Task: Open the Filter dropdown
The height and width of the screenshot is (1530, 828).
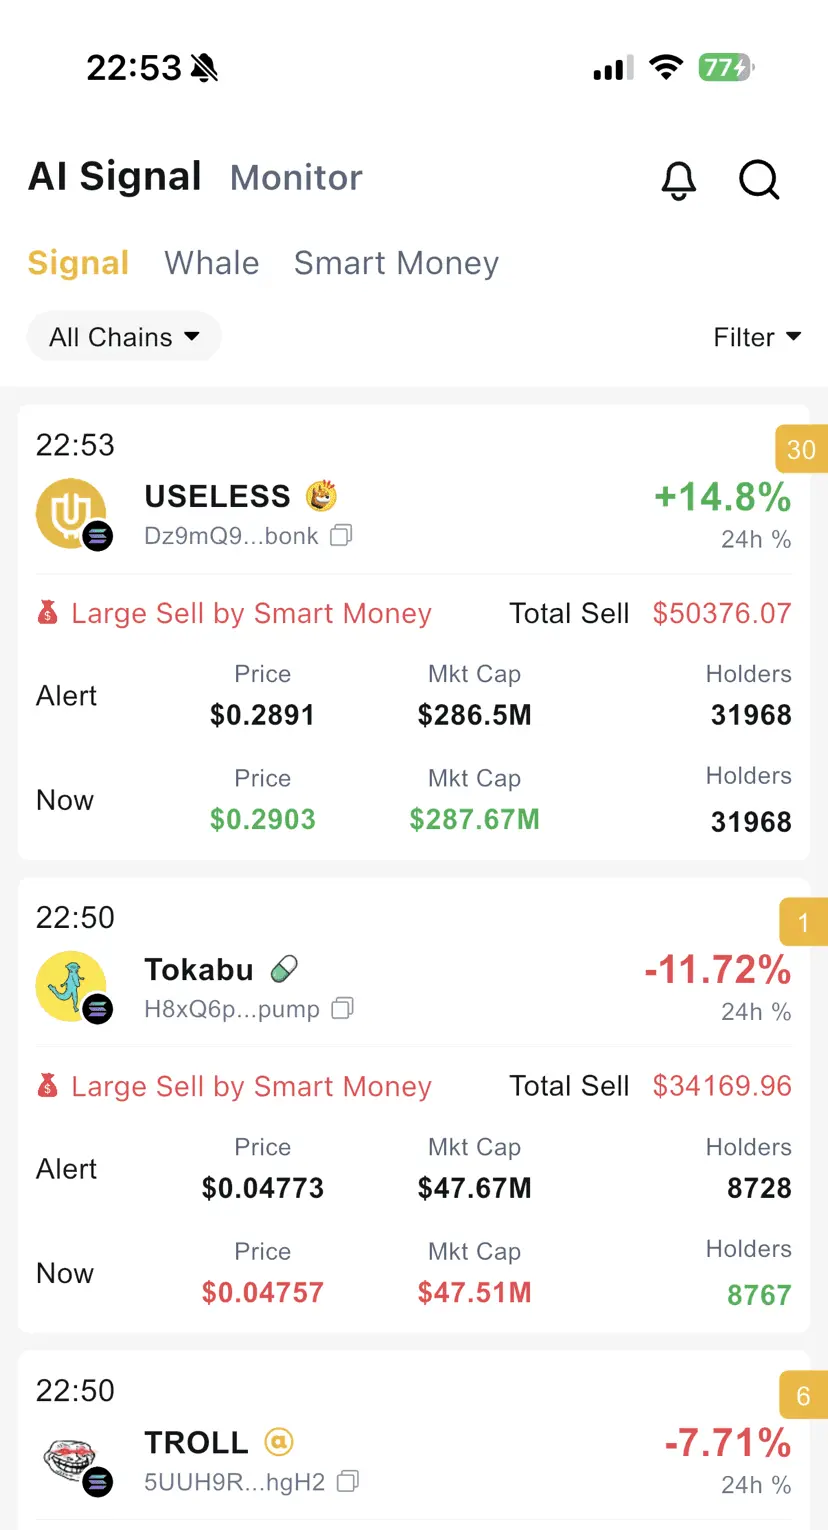Action: pos(758,337)
